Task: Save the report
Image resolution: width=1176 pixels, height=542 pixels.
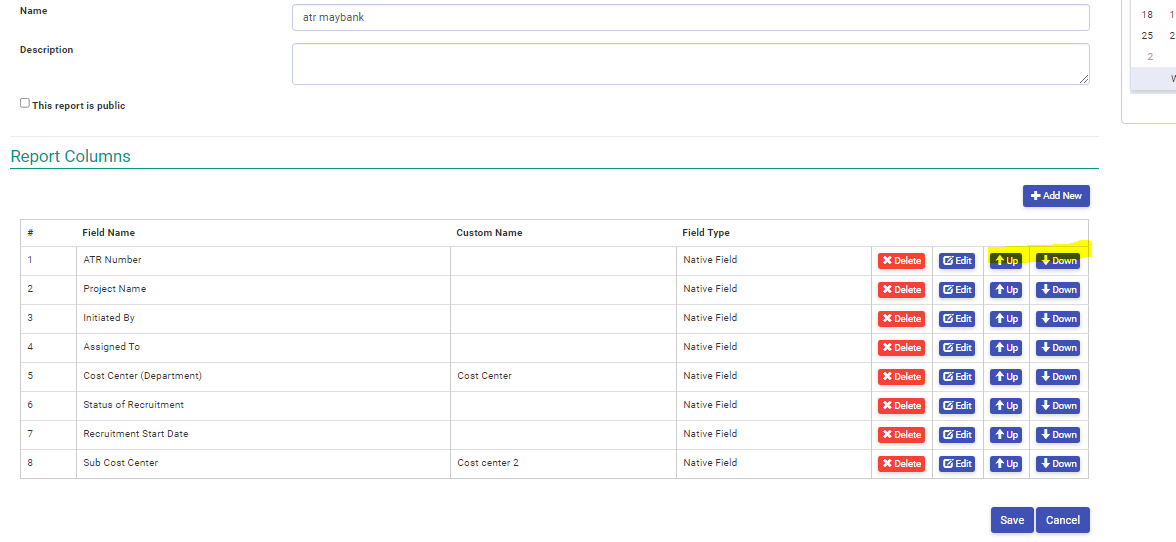Action: [x=1012, y=520]
